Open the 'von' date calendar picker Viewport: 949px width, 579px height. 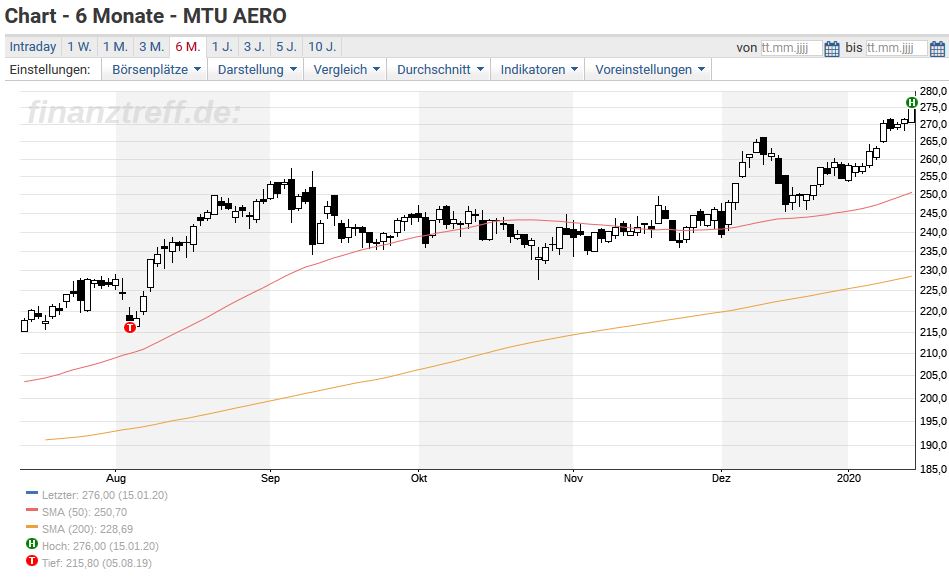[832, 48]
